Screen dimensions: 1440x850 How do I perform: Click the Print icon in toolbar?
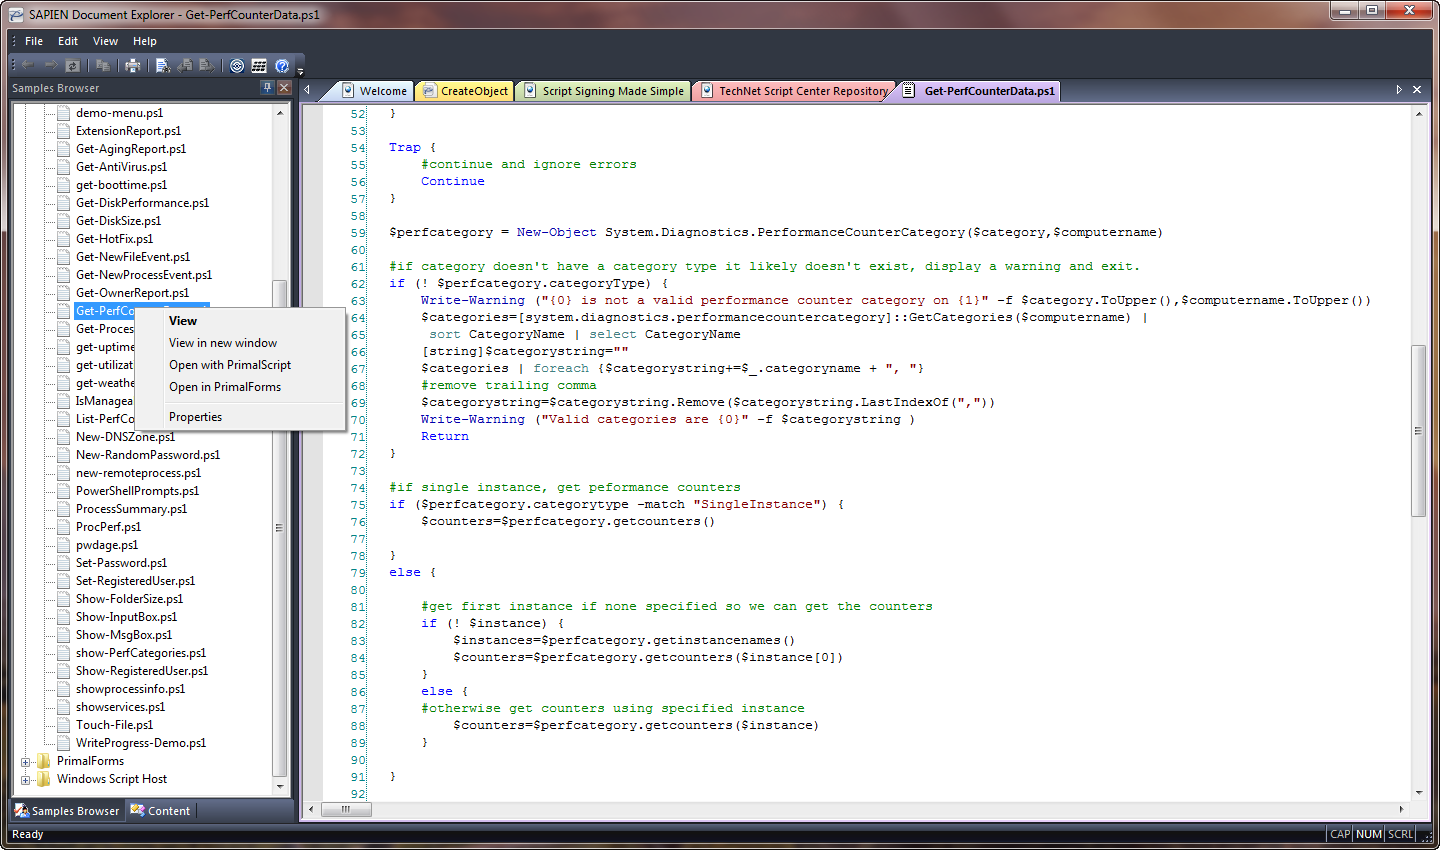click(x=132, y=66)
